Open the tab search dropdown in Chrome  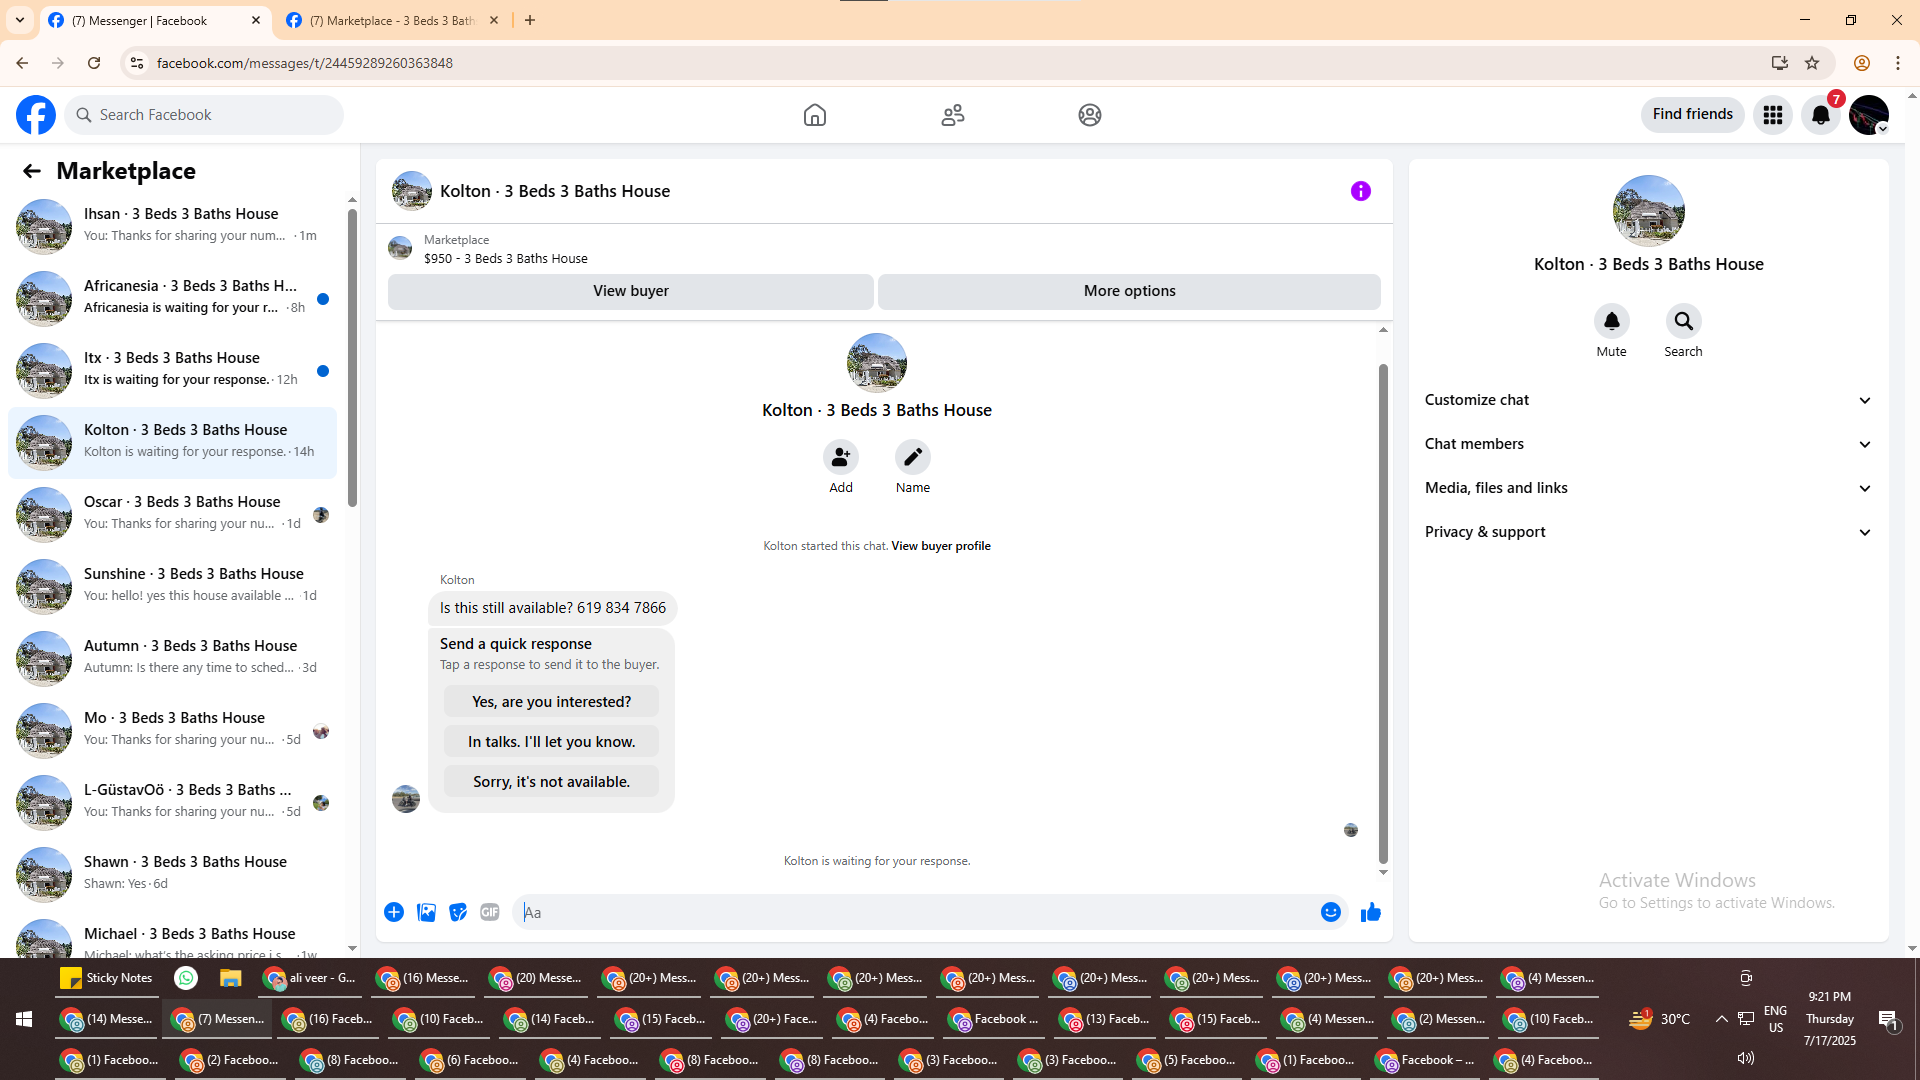point(20,20)
